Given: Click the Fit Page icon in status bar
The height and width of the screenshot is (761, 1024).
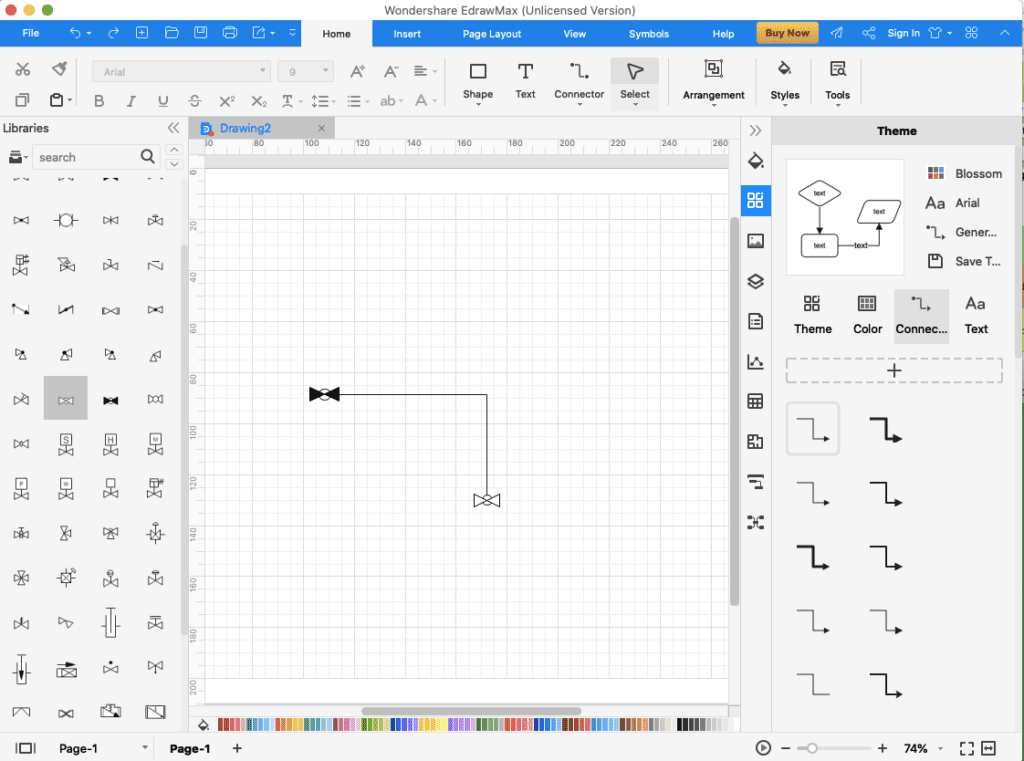Looking at the screenshot, I should tap(966, 748).
